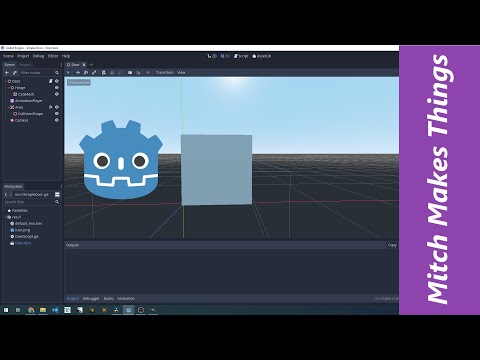Image resolution: width=480 pixels, height=360 pixels.
Task: Select the default_env.tres file
Action: click(26, 223)
